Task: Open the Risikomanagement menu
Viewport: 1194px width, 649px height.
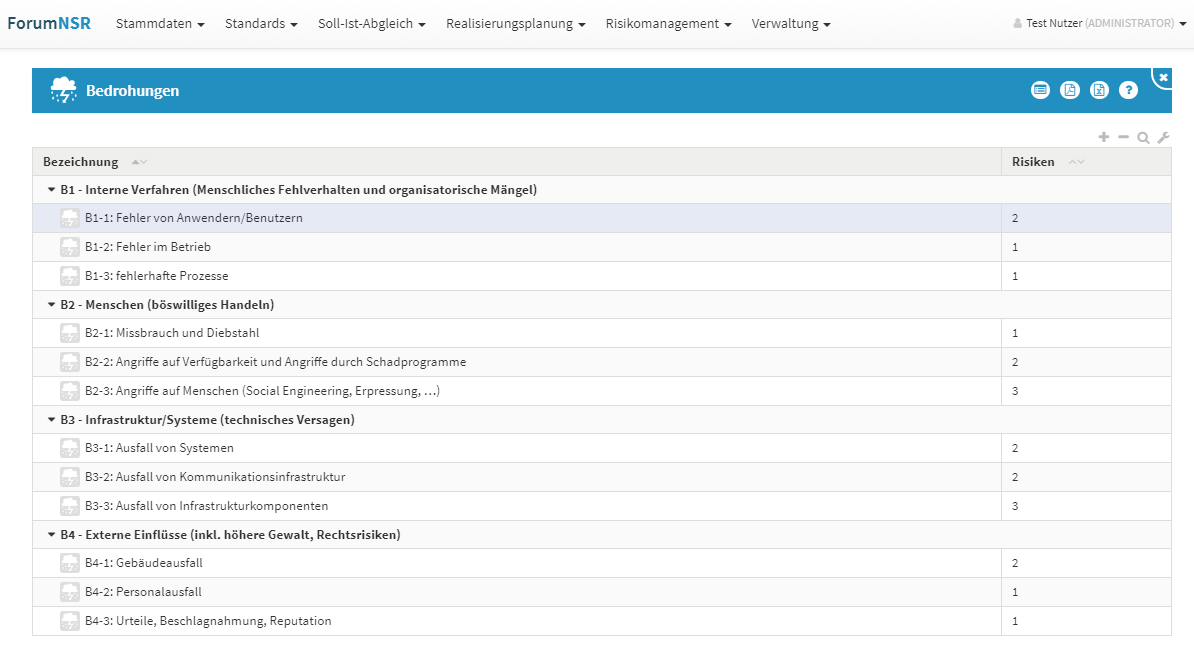Action: (x=667, y=23)
